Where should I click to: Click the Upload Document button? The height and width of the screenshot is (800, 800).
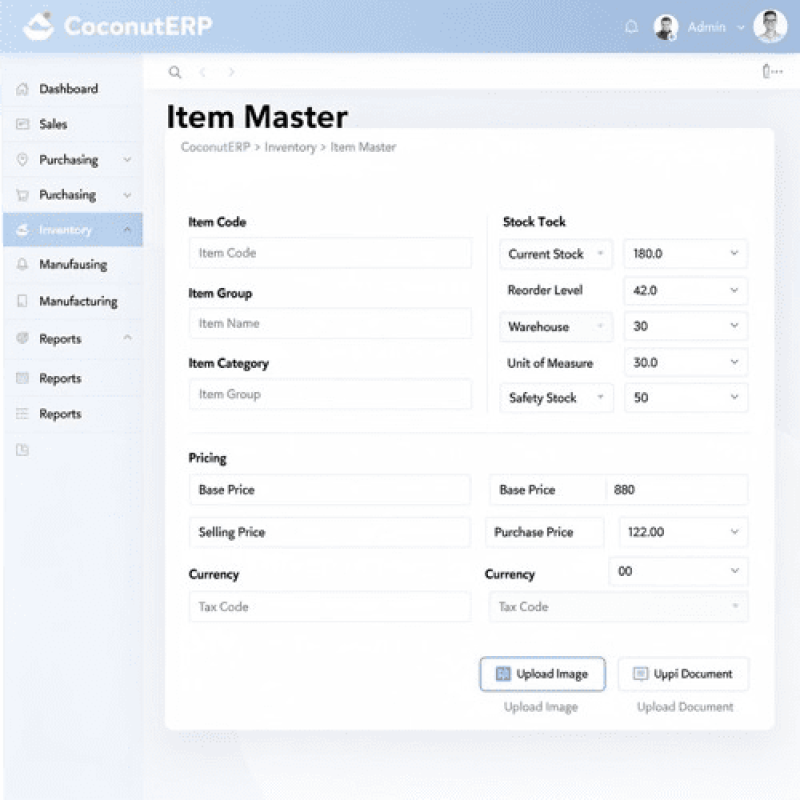pyautogui.click(x=683, y=674)
